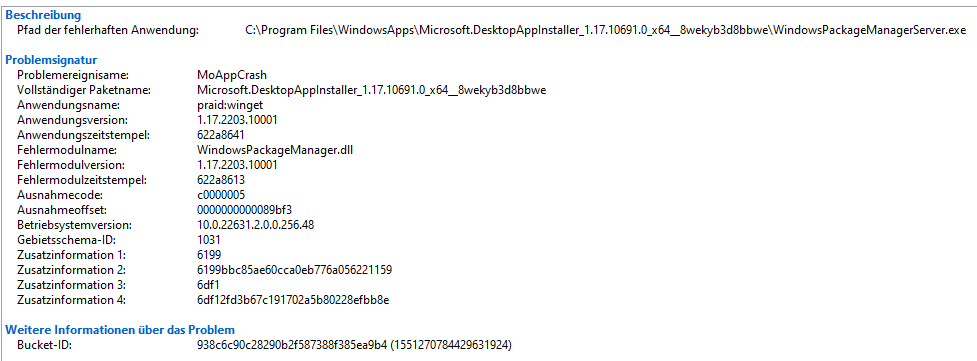Click the Gebietsschema-ID value 1031
The image size is (977, 361).
point(208,239)
